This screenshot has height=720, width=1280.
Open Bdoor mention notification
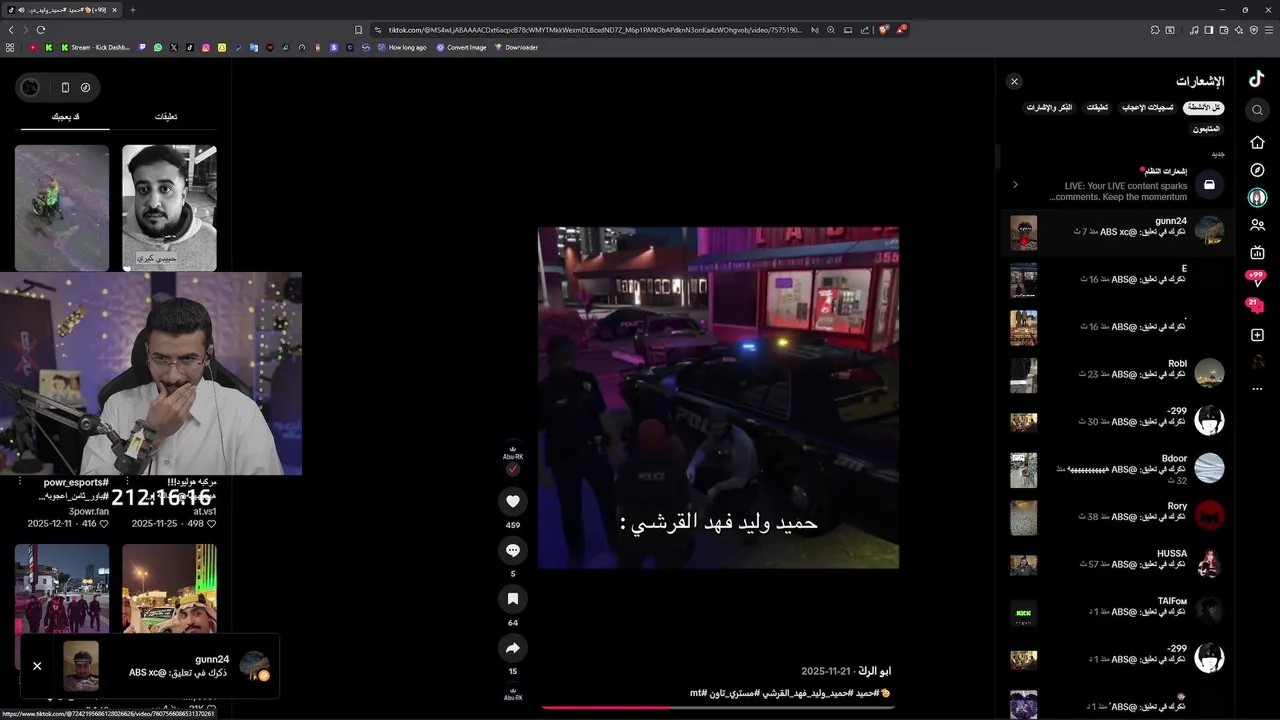coord(1117,469)
